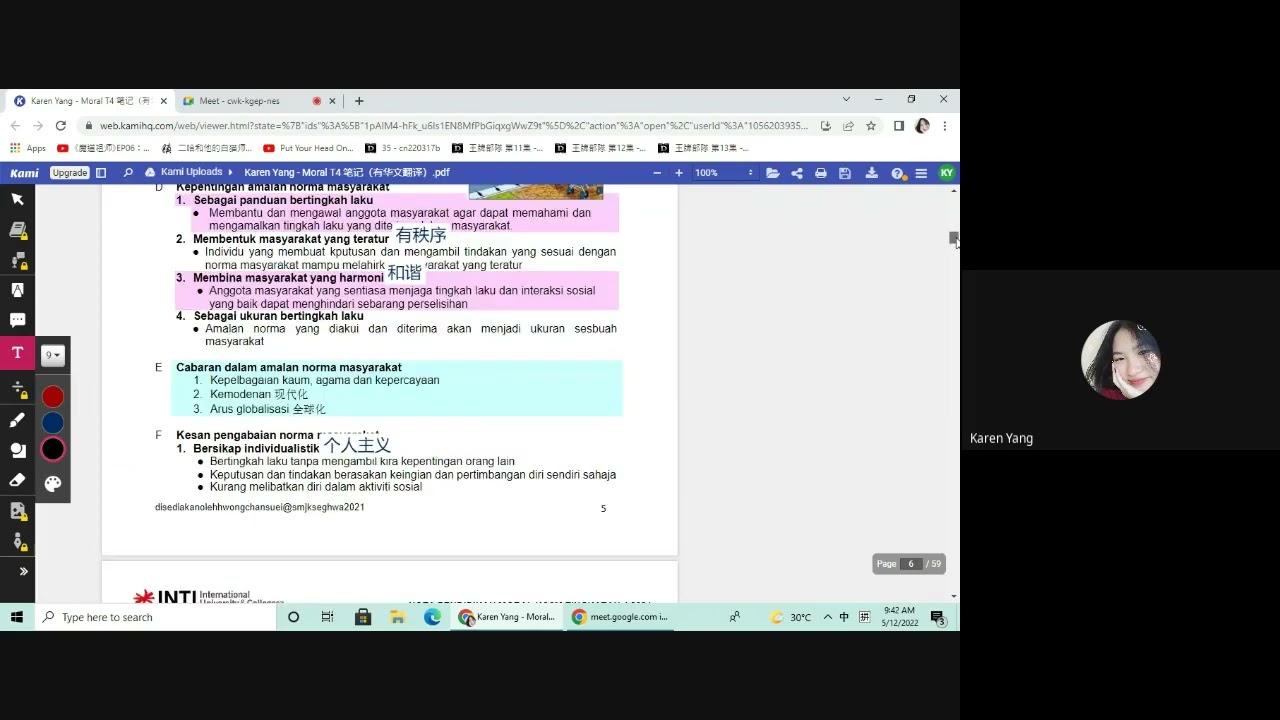Open the custom color palette
This screenshot has height=720, width=1280.
click(53, 484)
